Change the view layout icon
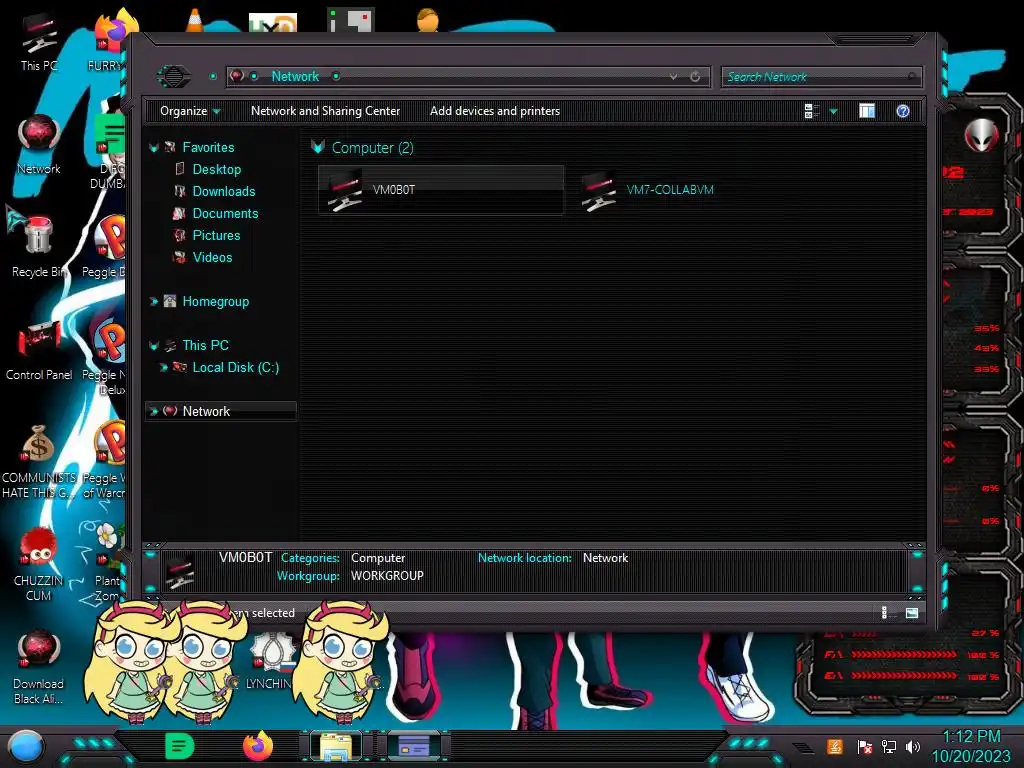Screen dimensions: 1024x768 (812, 111)
